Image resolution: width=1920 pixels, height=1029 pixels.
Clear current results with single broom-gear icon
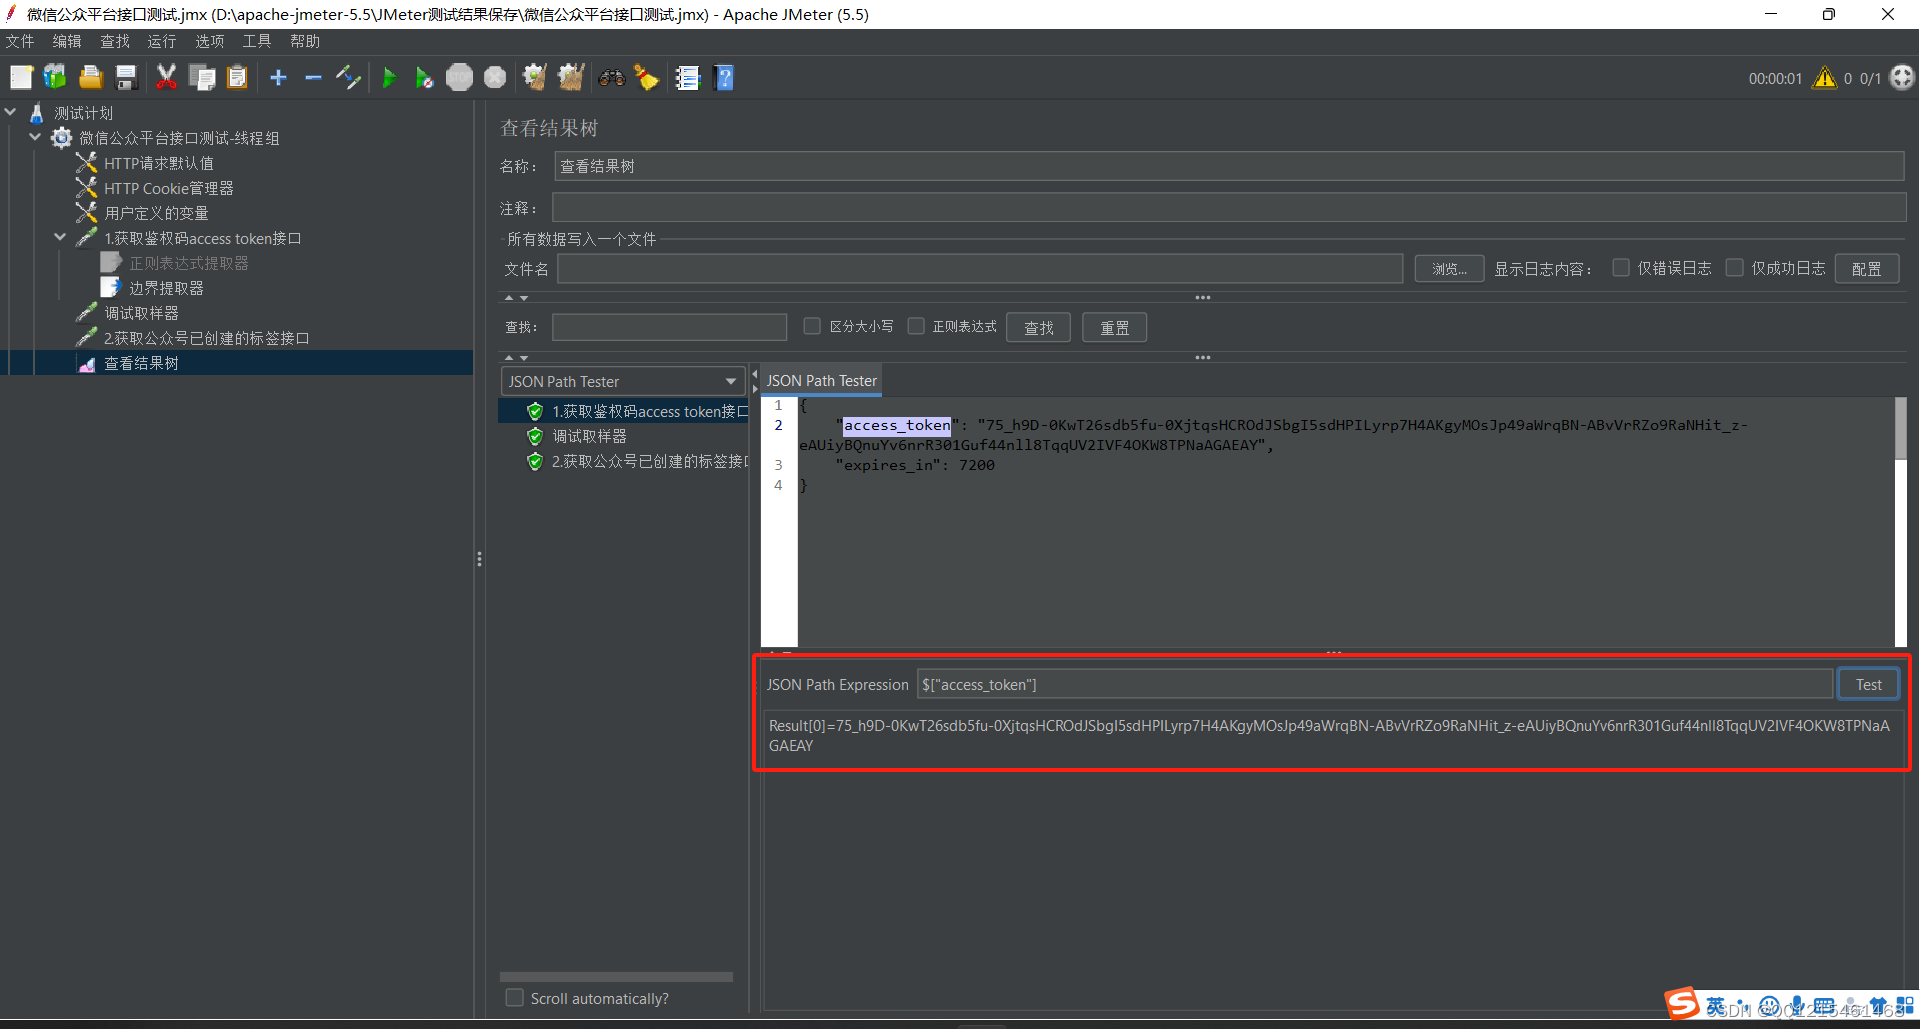(x=535, y=77)
